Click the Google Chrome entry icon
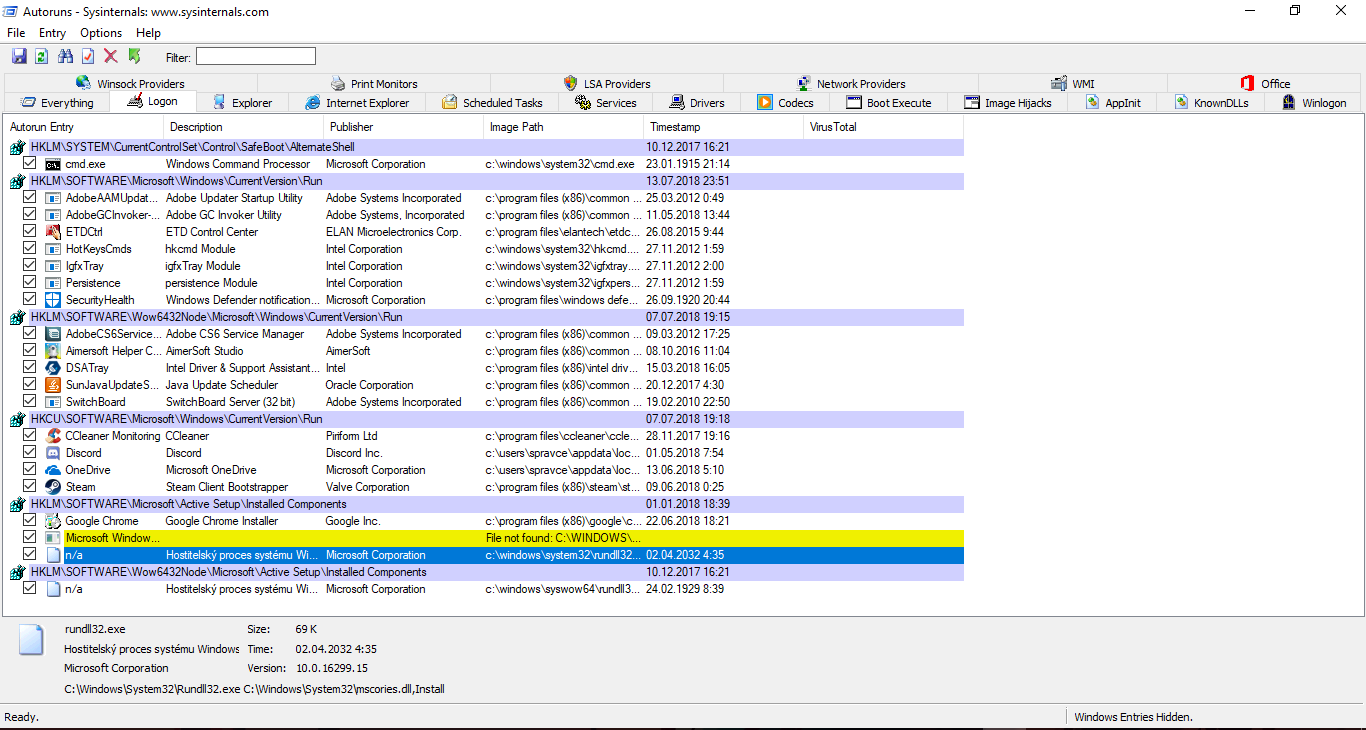 (53, 521)
